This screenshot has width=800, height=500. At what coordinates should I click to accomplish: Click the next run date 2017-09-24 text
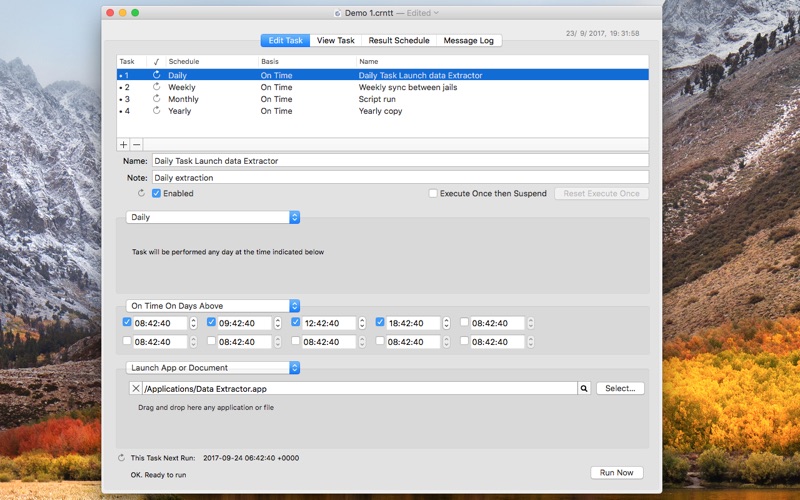251,458
